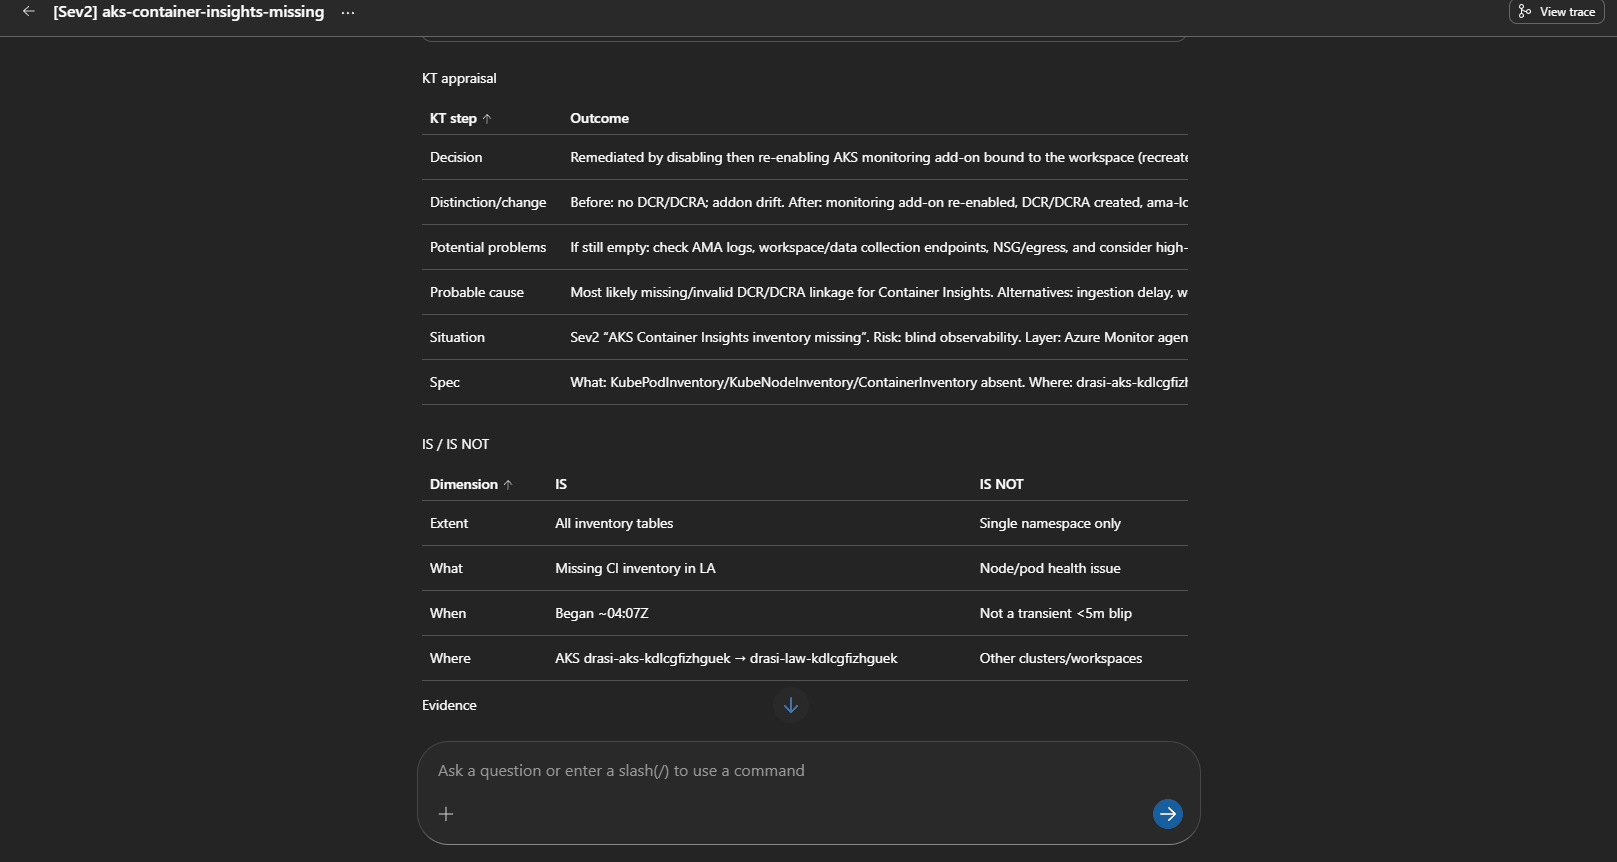Viewport: 1617px width, 862px height.
Task: Select the Decision row label
Action: coord(456,157)
